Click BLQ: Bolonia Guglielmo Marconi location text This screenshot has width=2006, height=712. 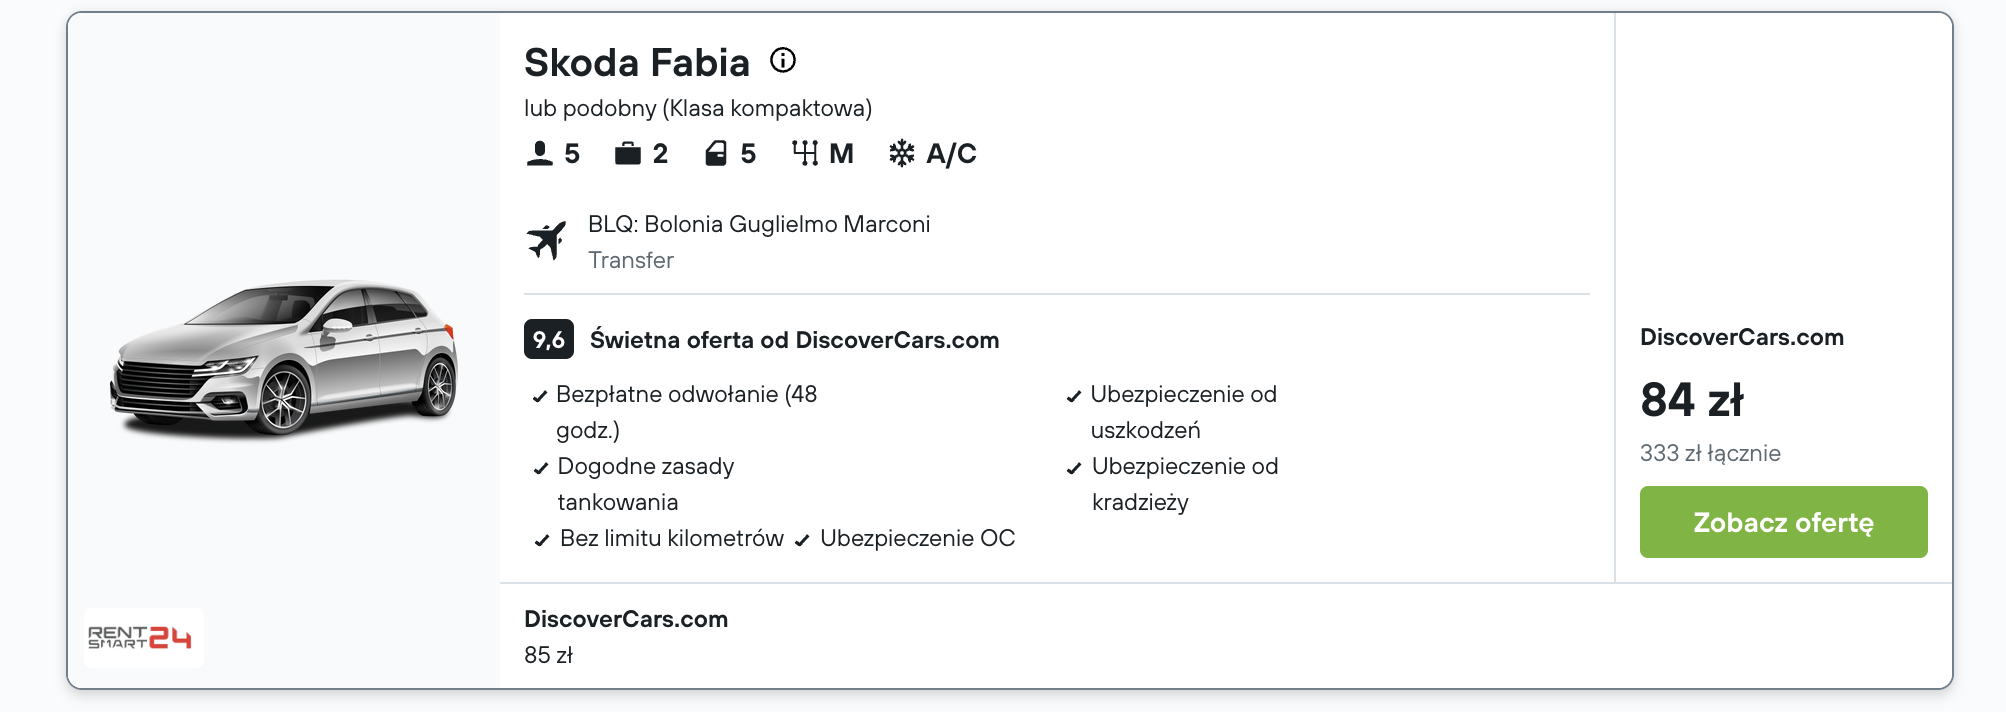coord(759,224)
